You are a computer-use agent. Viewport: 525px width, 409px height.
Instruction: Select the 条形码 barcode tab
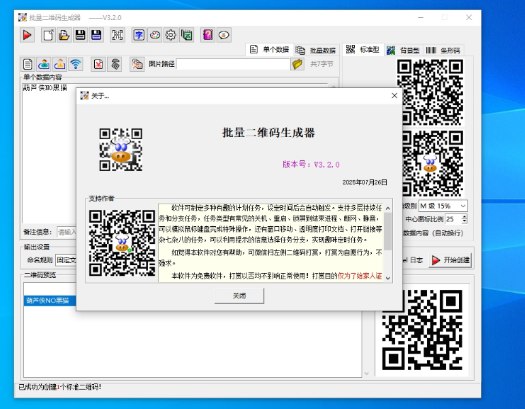[x=443, y=50]
